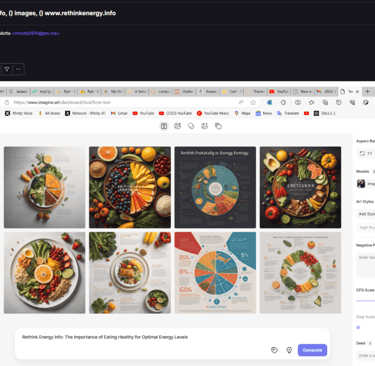Screen dimensions: 375x366
Task: Click the three-dots more icon in the mail window
Action: click(18, 69)
